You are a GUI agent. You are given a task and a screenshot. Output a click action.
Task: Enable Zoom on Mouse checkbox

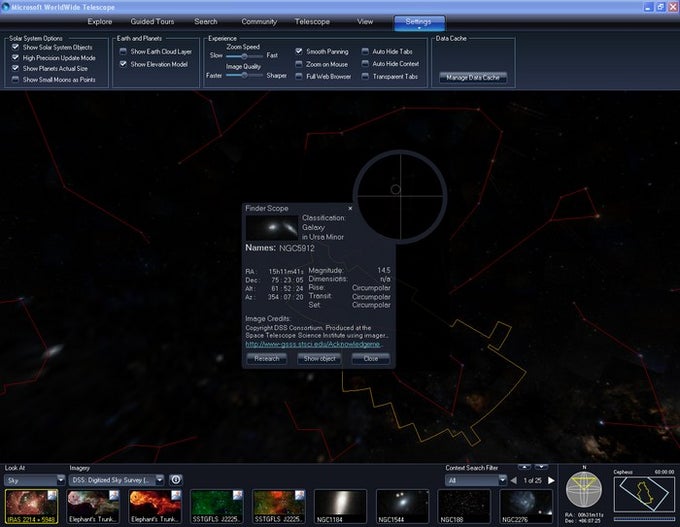click(x=299, y=64)
